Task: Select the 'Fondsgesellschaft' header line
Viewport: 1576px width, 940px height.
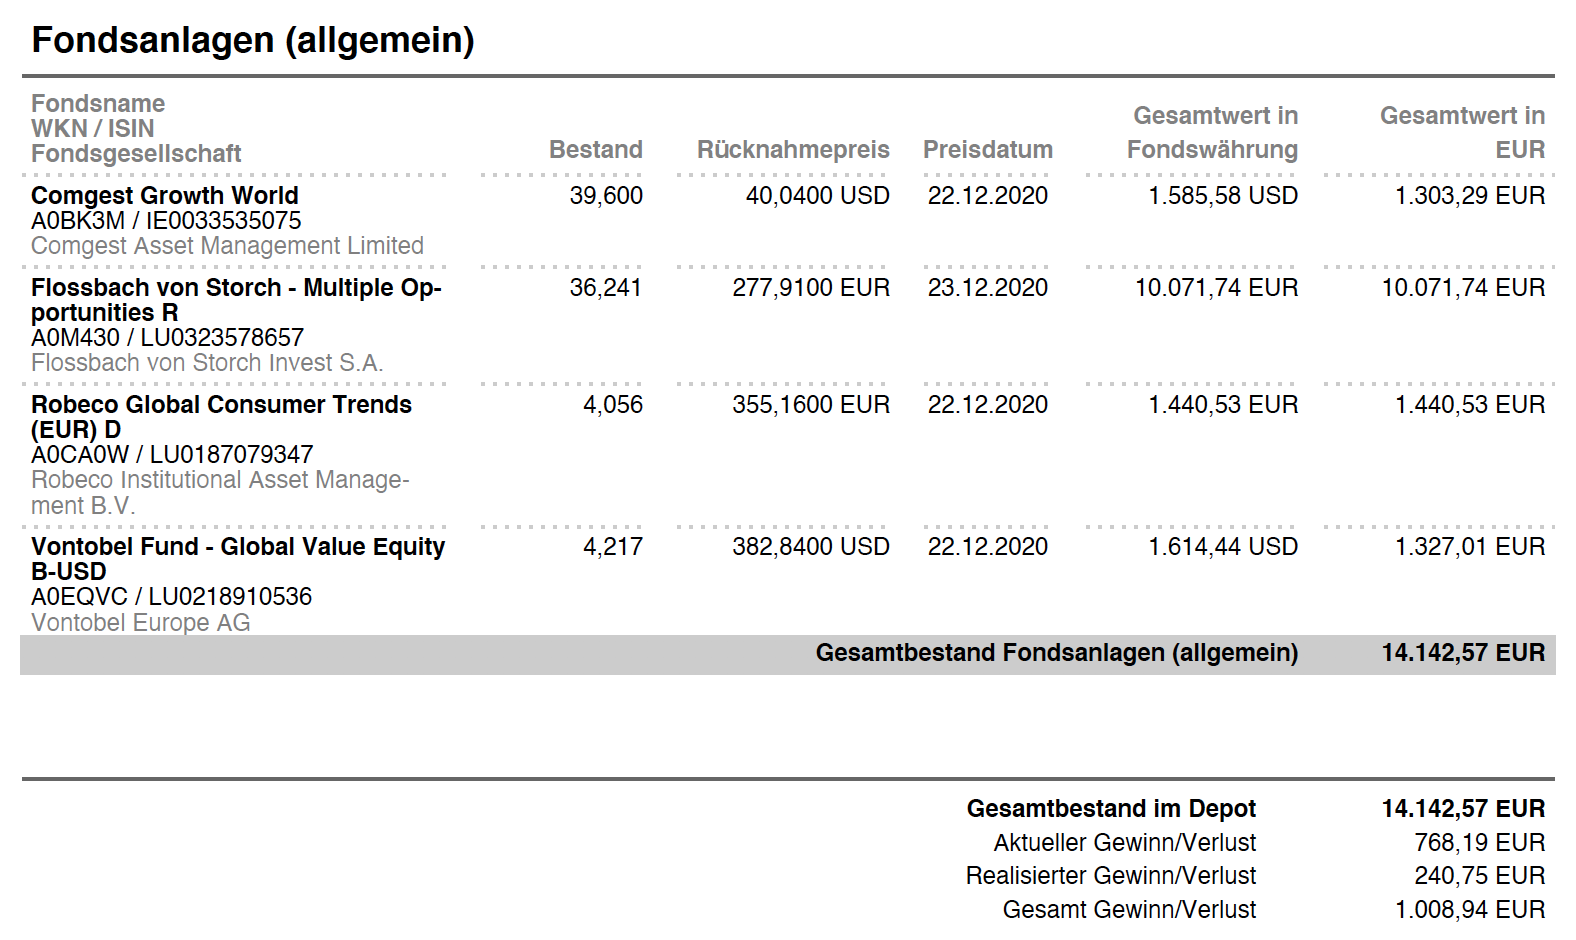Action: pos(136,154)
